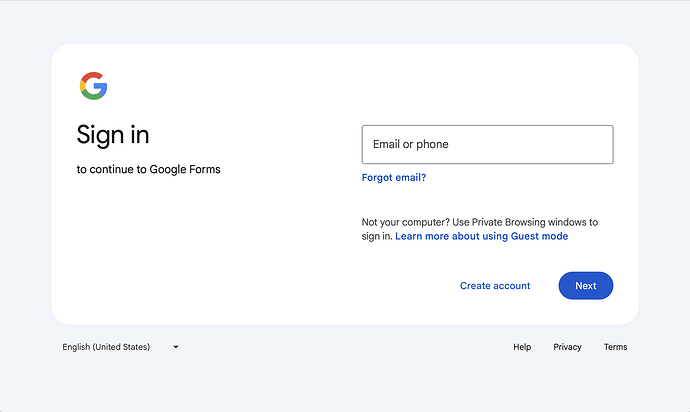Click the Sign in heading
The image size is (690, 412).
coord(113,134)
